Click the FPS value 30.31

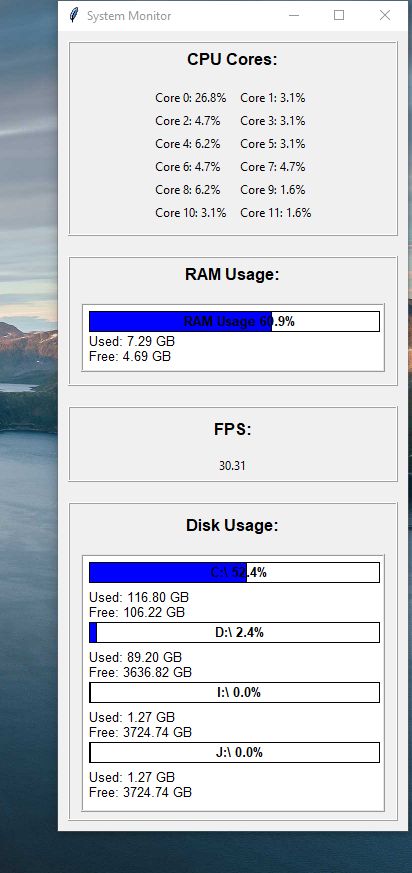232,465
